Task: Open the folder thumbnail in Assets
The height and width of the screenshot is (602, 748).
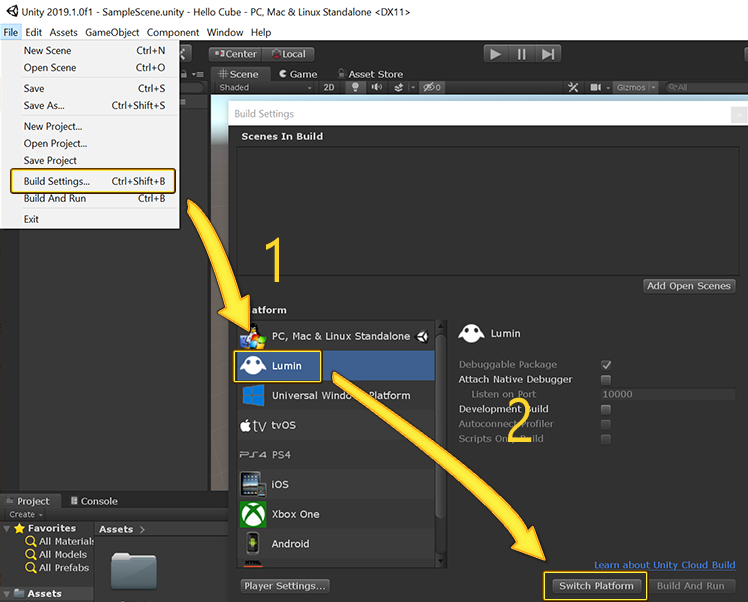Action: pyautogui.click(x=134, y=571)
